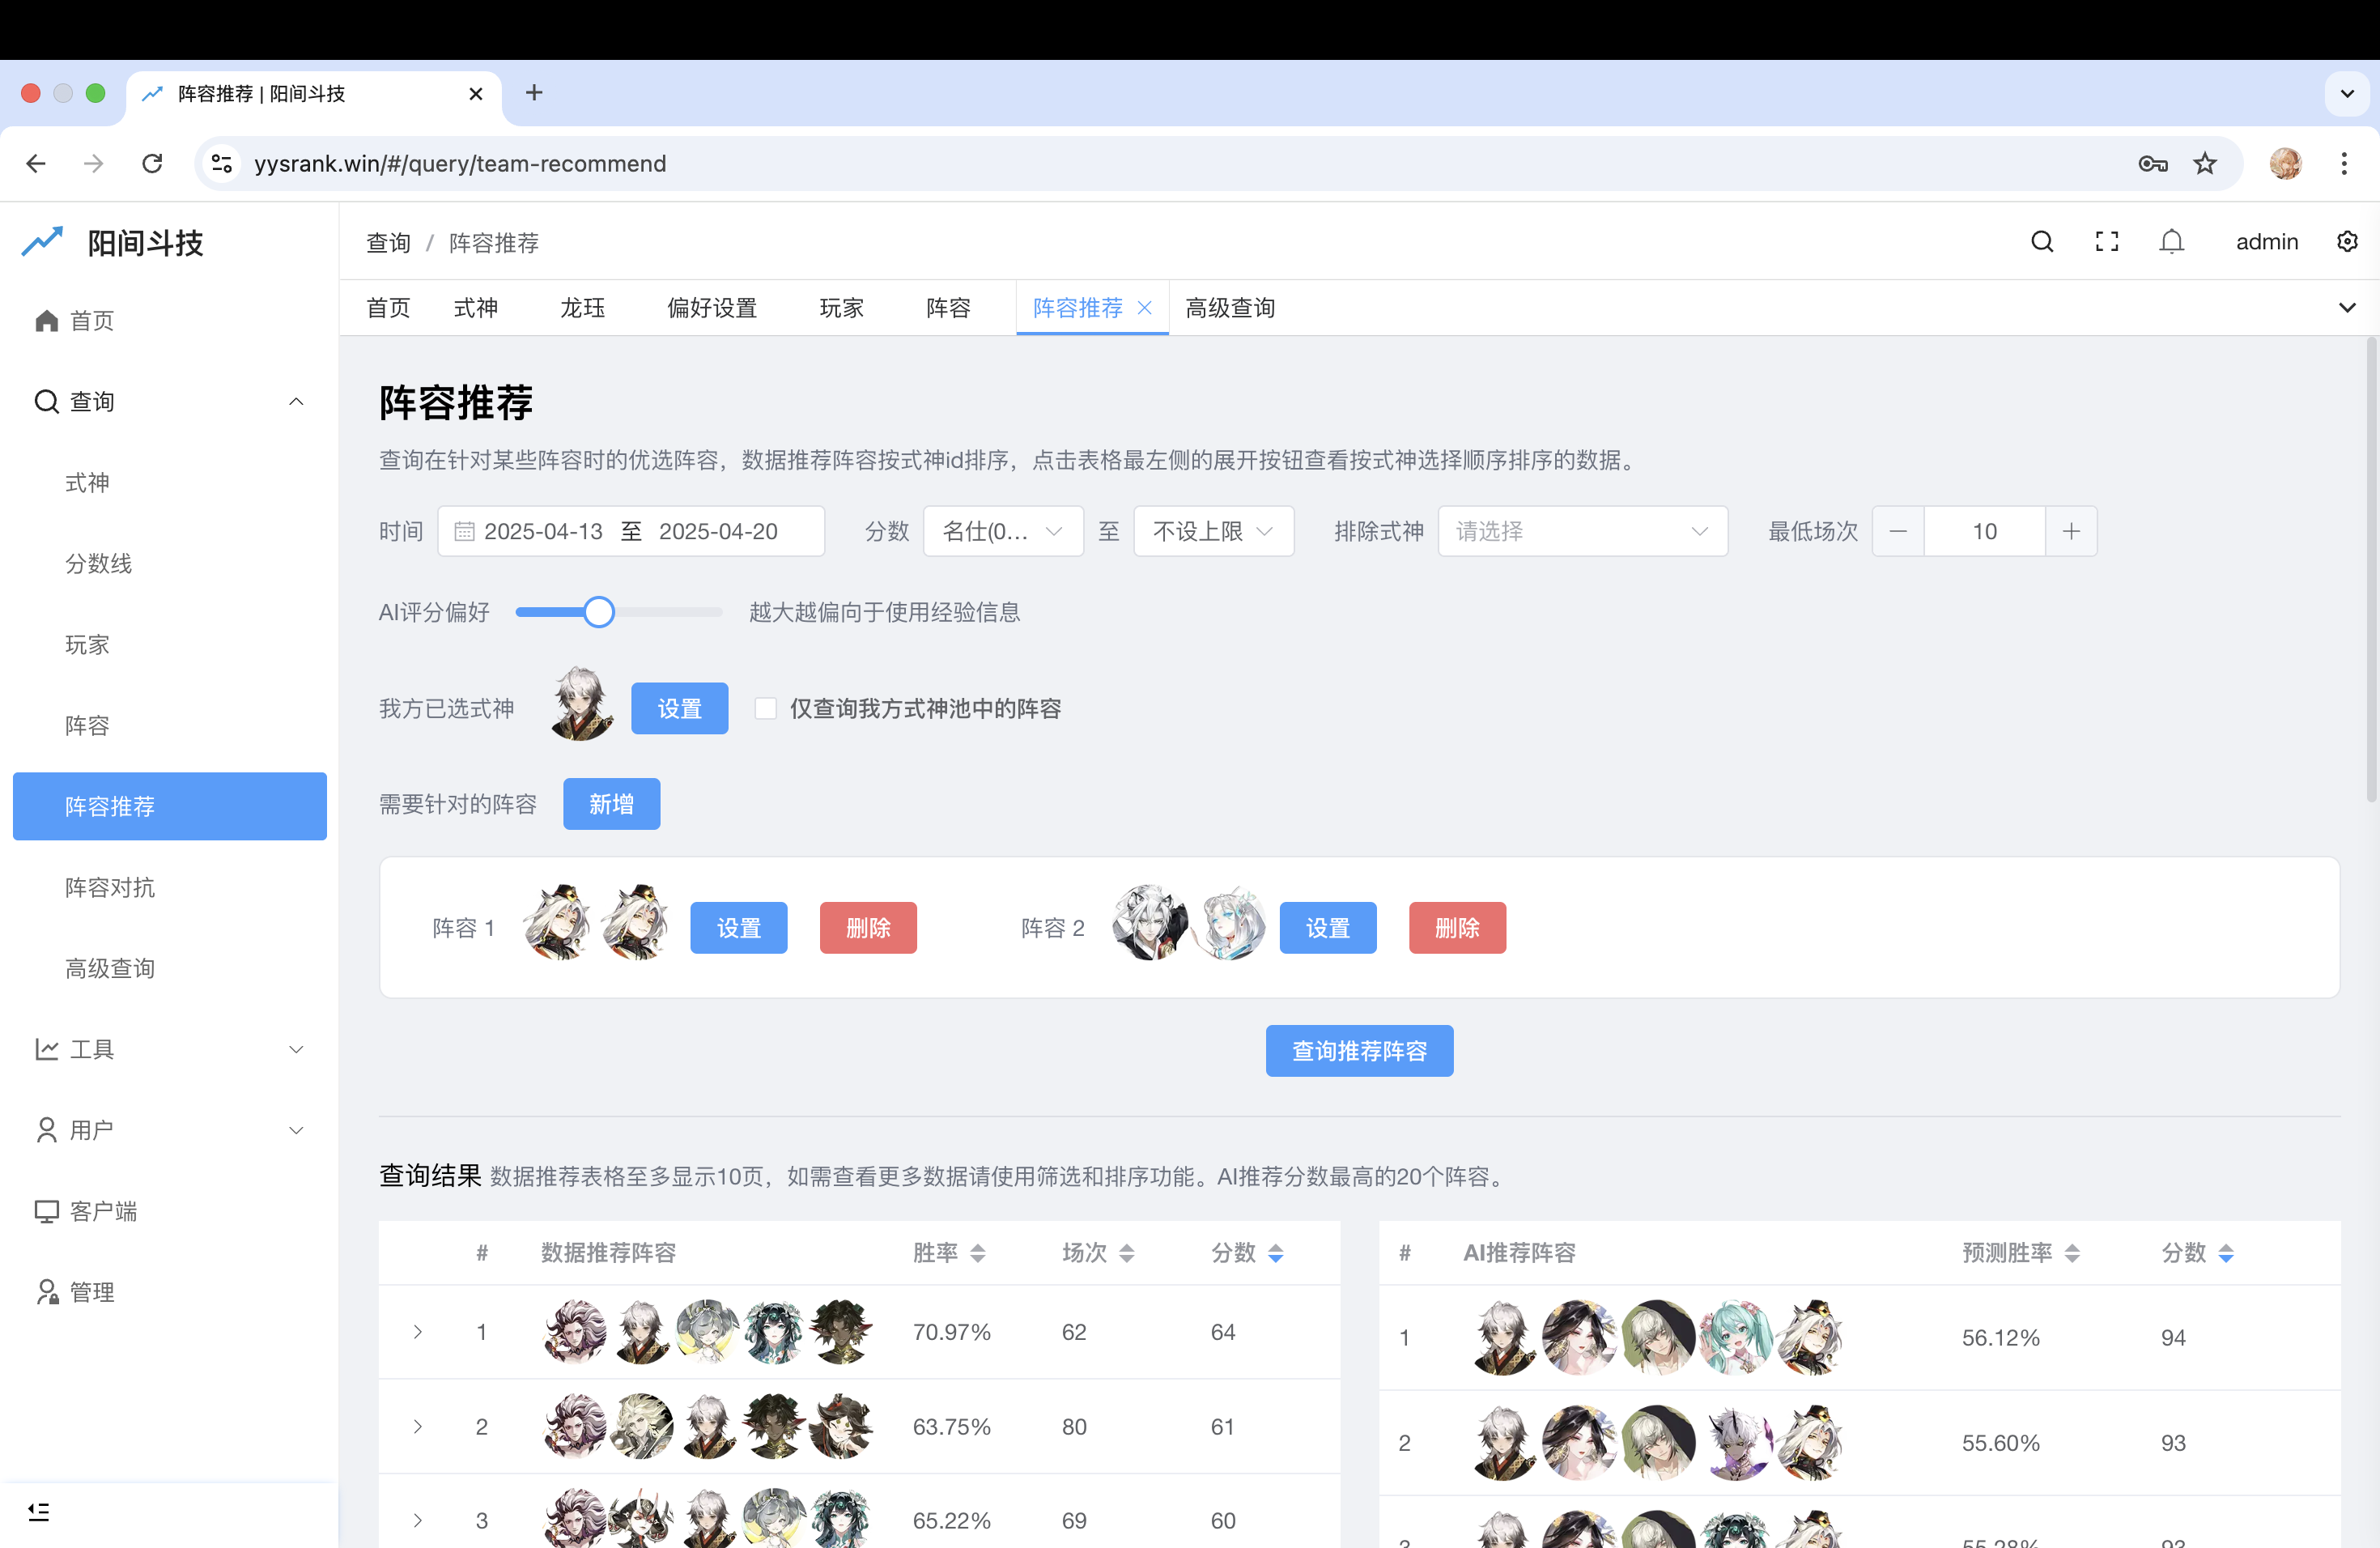Click 新增 to add a target lineup
Image resolution: width=2380 pixels, height=1548 pixels.
click(x=611, y=803)
